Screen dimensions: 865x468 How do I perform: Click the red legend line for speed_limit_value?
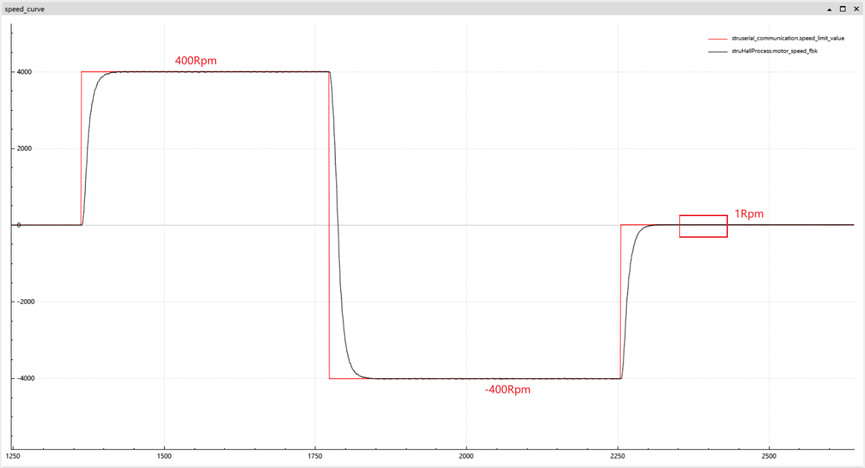coord(718,39)
